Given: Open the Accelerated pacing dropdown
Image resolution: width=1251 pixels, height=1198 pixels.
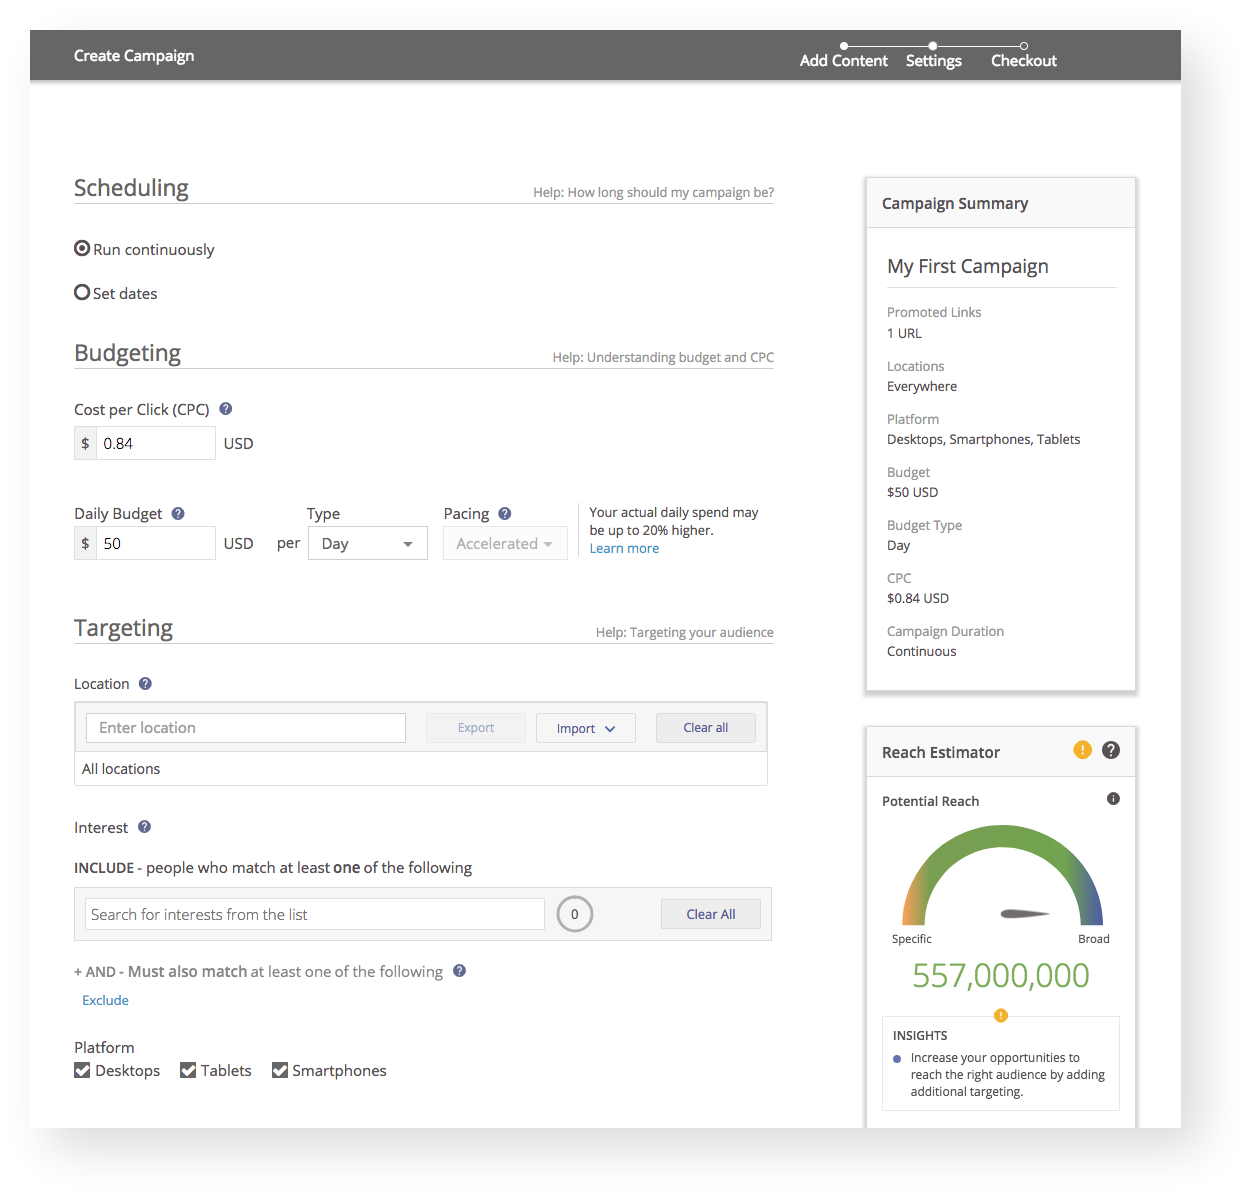Looking at the screenshot, I should coord(505,544).
